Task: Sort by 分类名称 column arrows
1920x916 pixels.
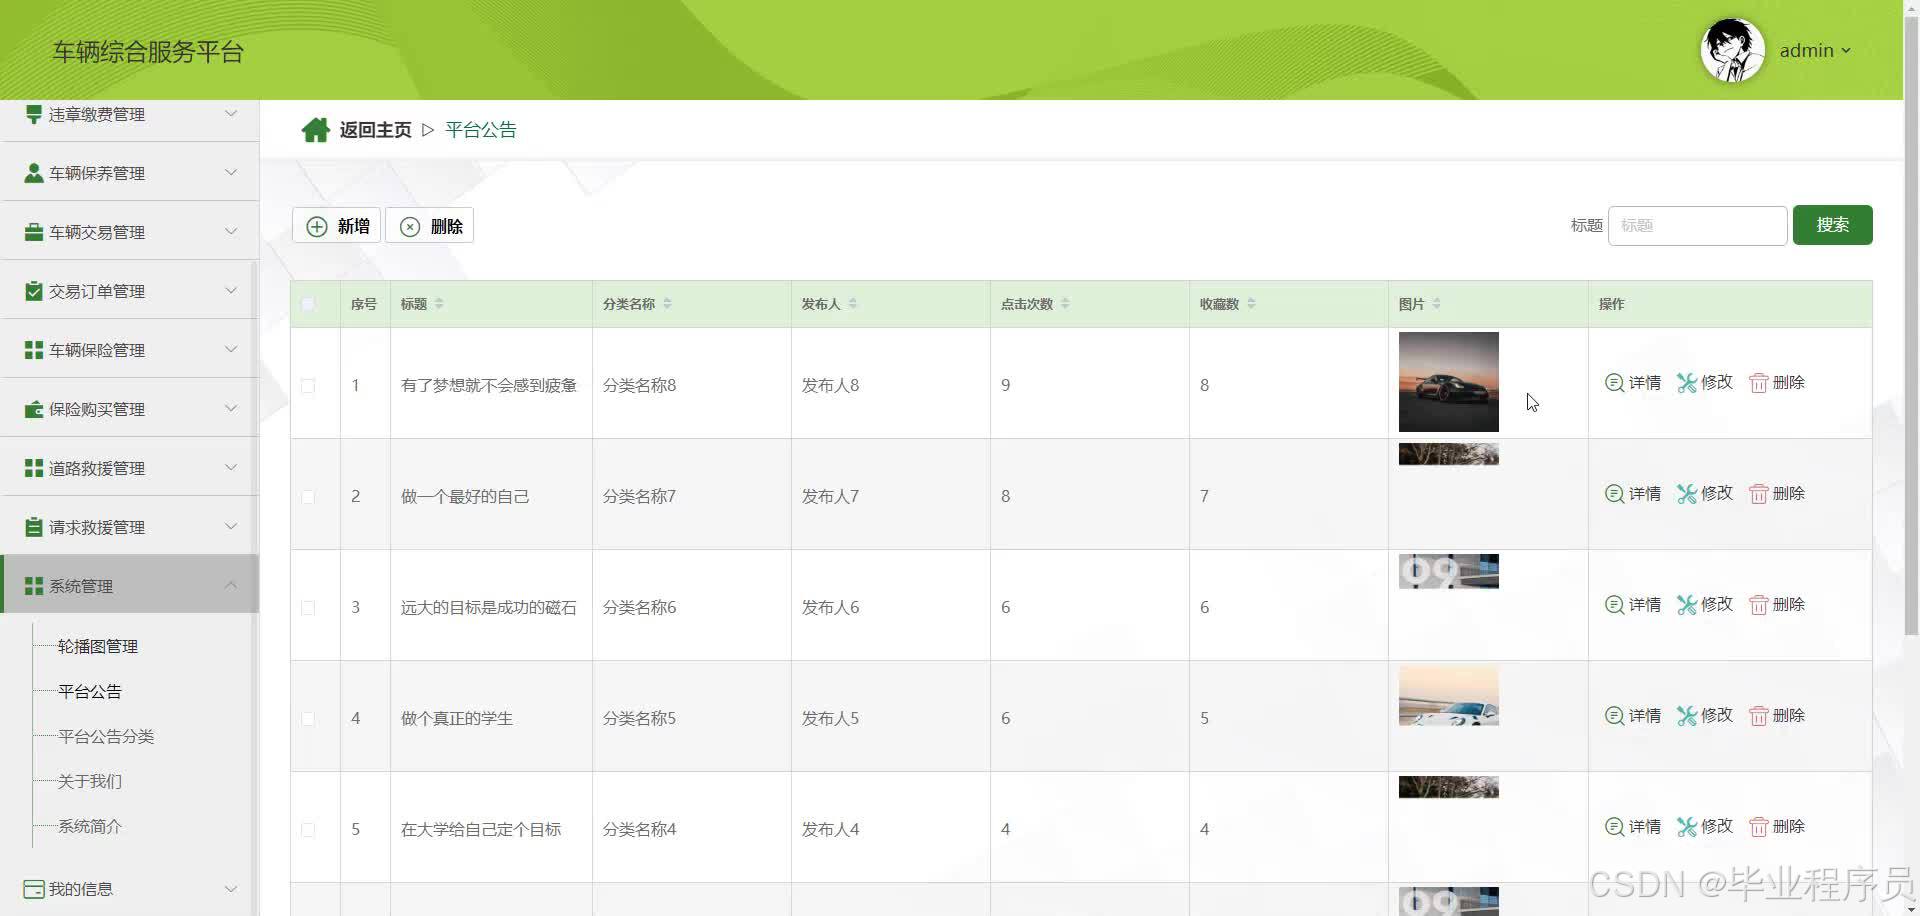Action: (667, 304)
